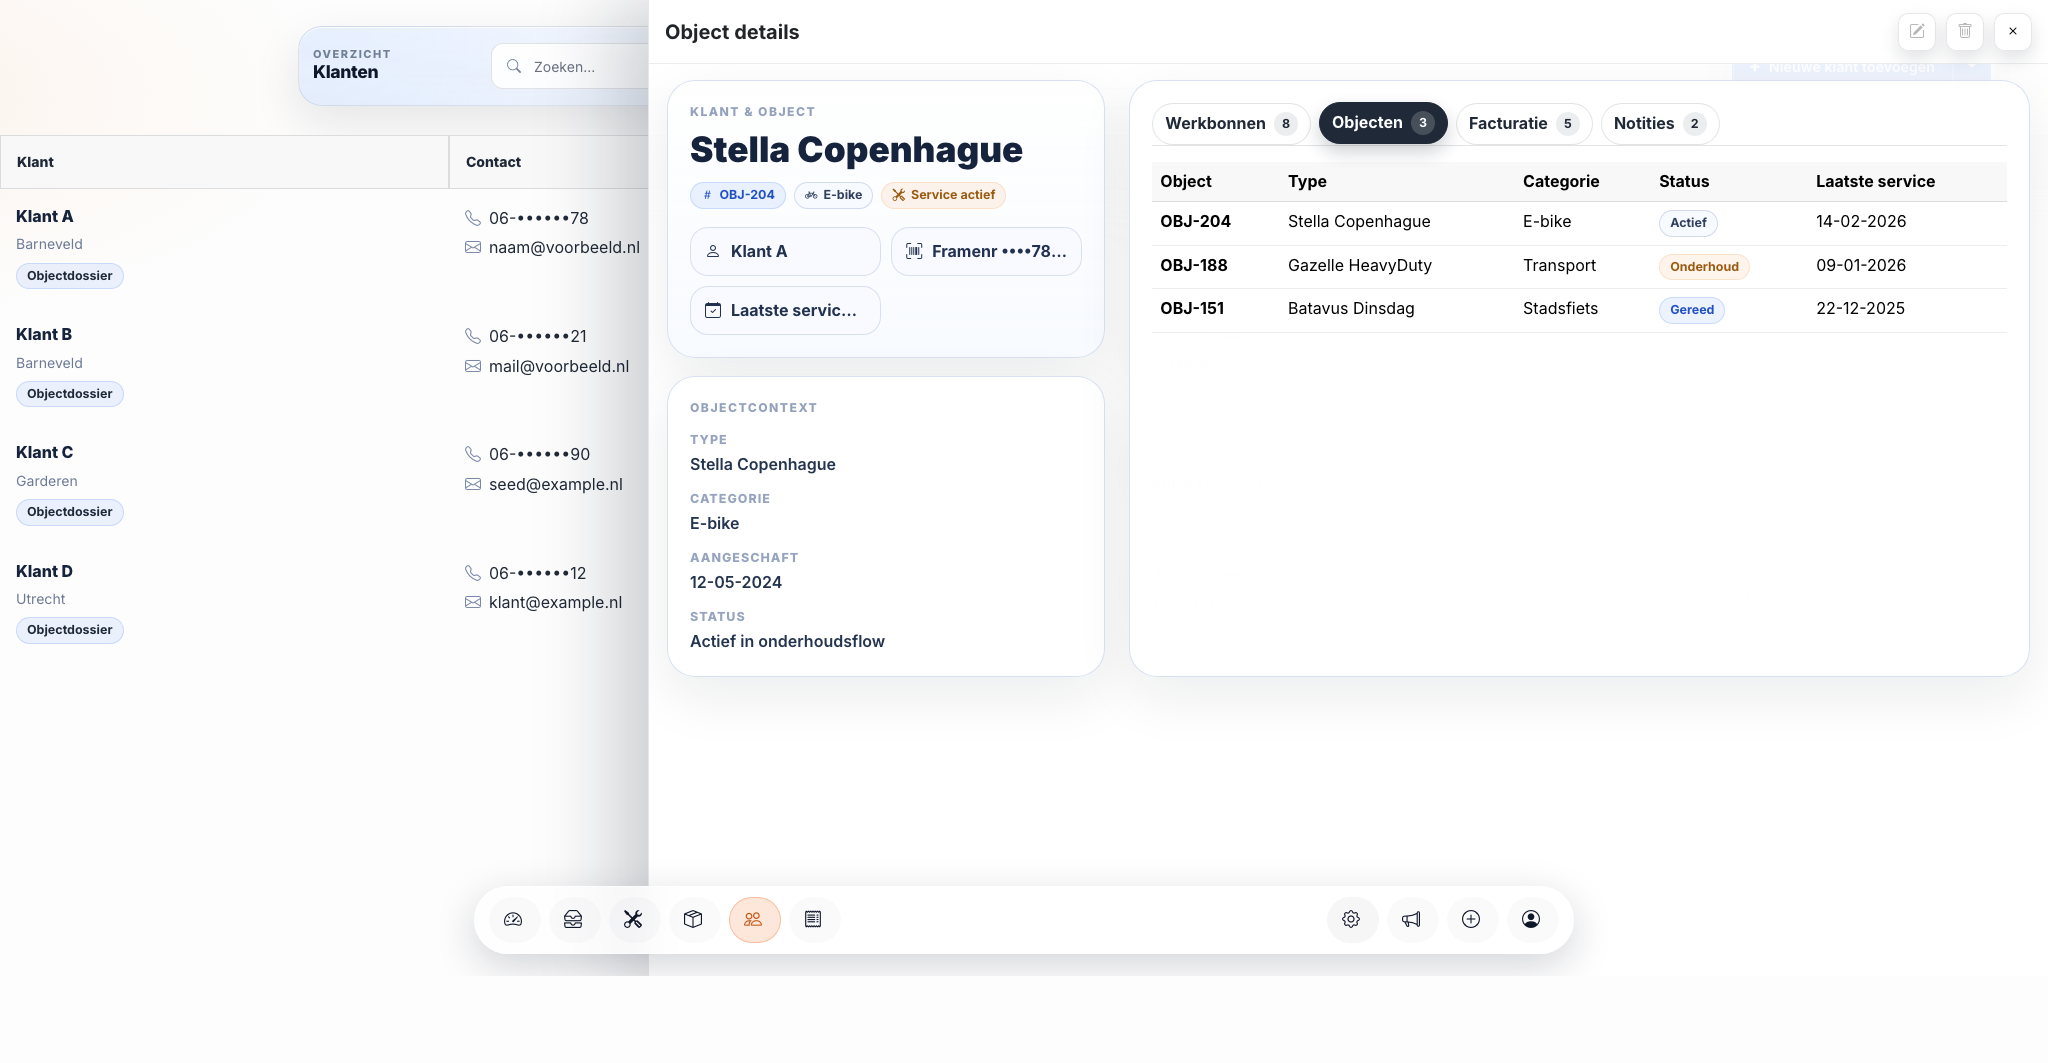Click the date 09-01-2026
Viewport: 2048px width, 1063px height.
click(x=1861, y=265)
